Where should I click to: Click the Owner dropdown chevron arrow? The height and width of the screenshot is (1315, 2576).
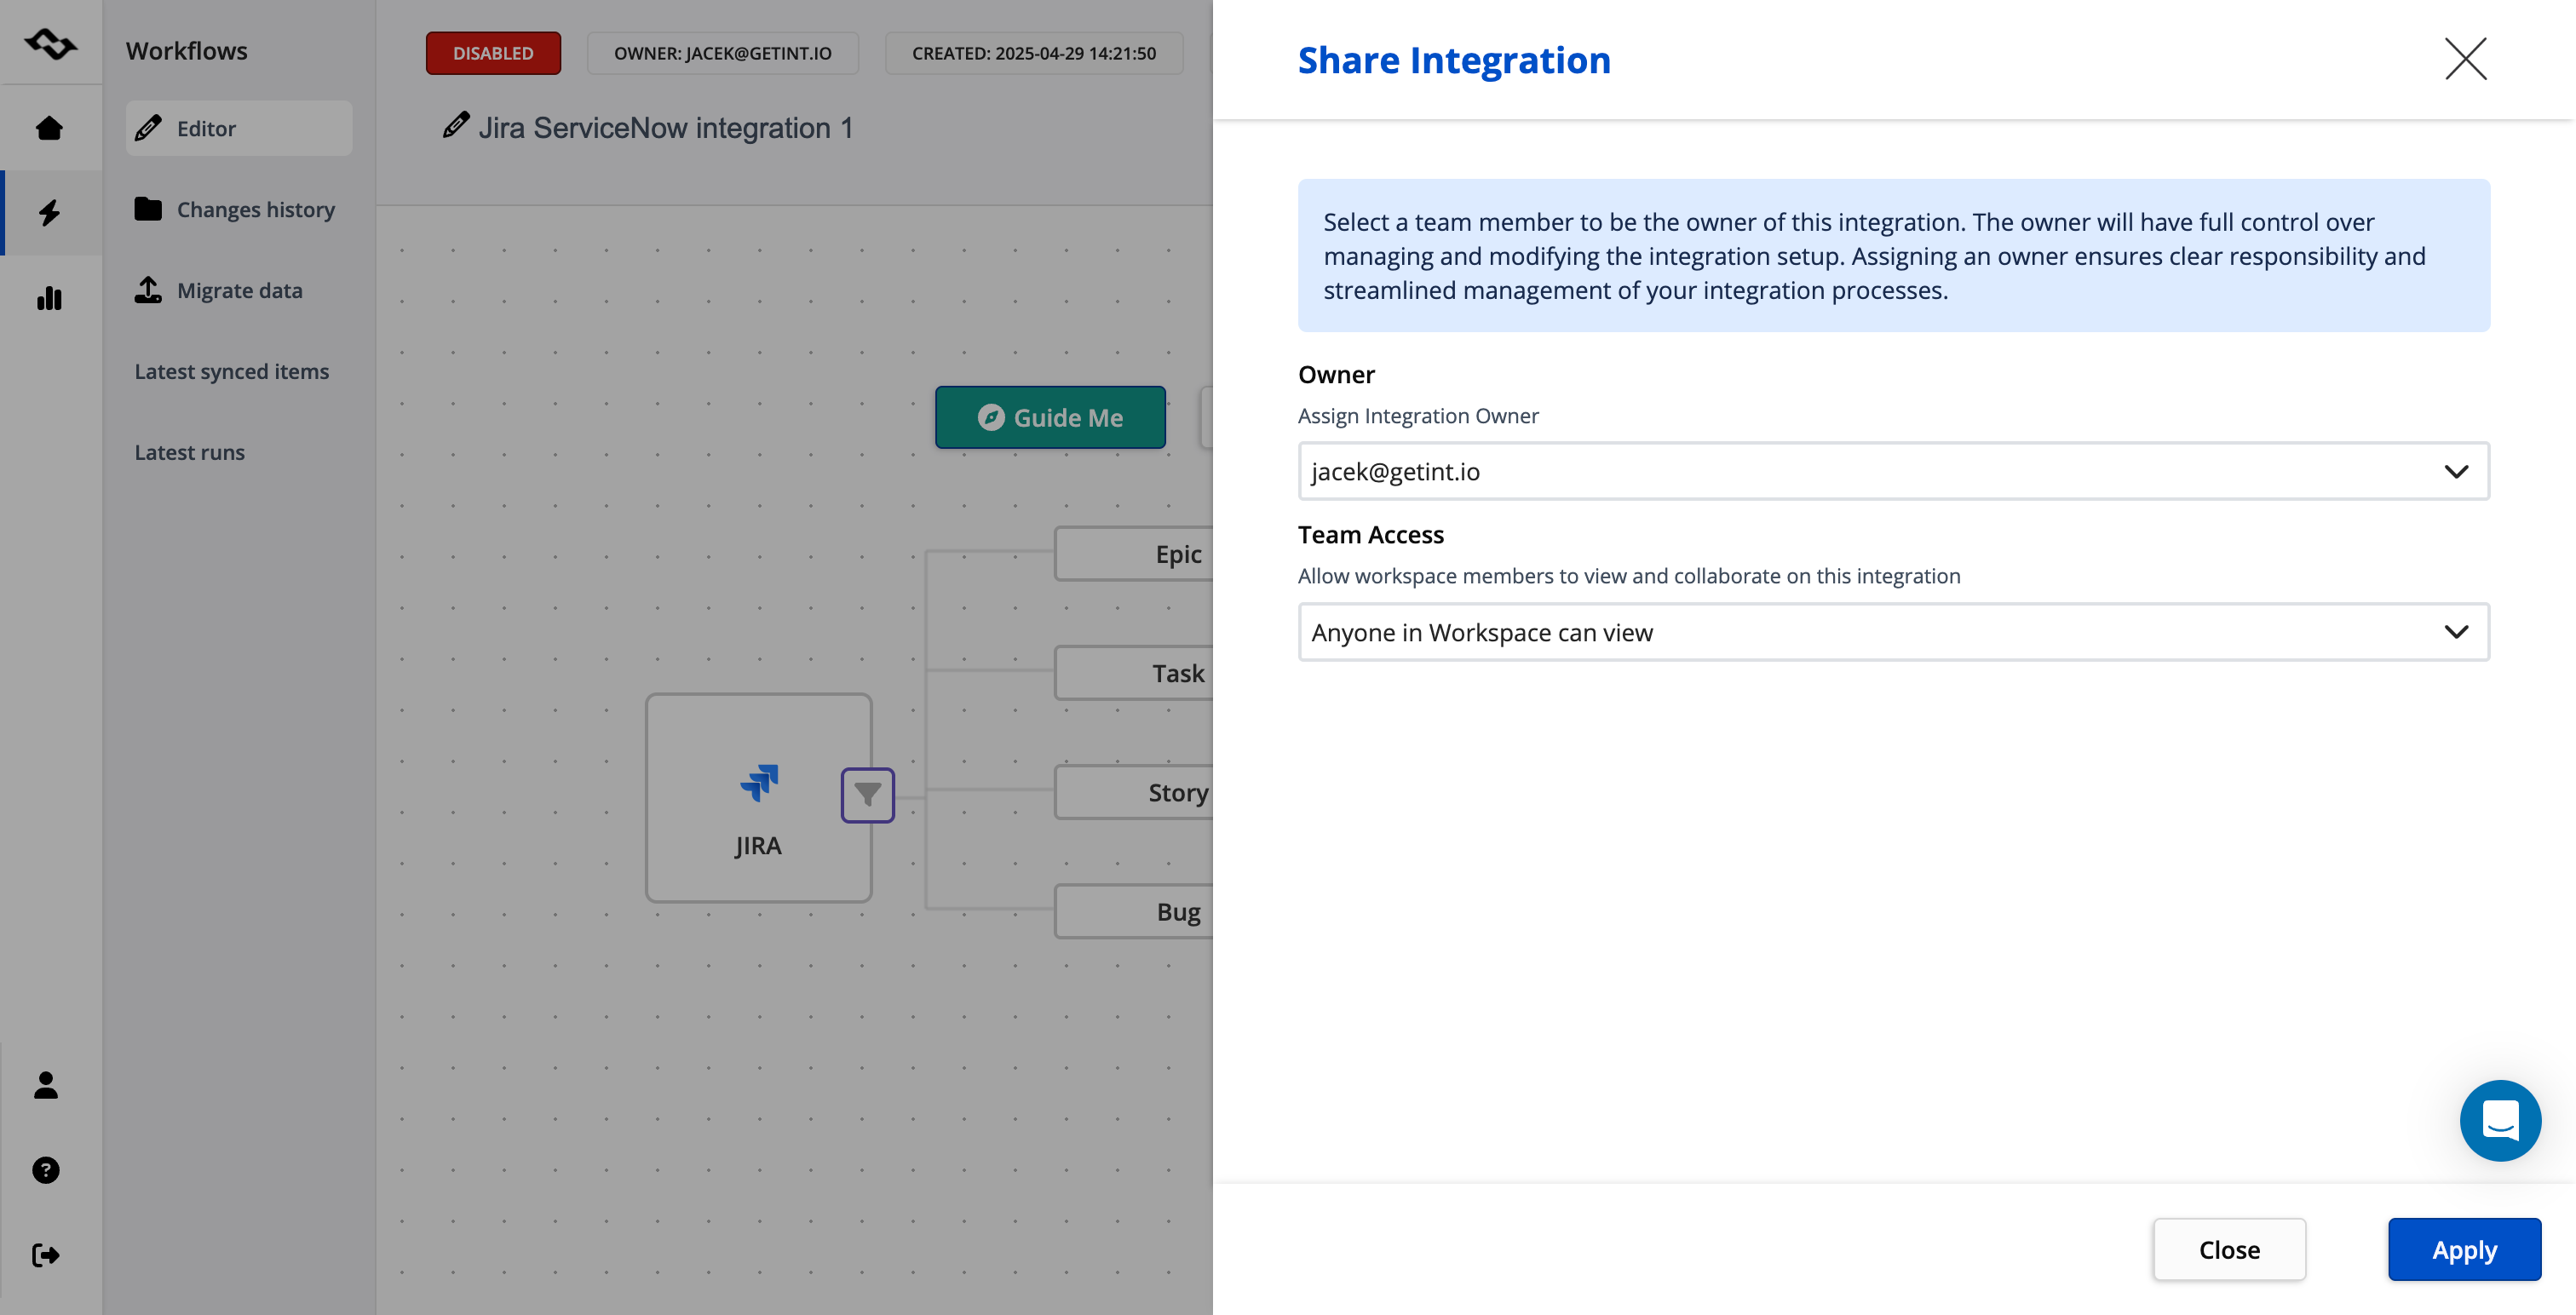pos(2456,471)
